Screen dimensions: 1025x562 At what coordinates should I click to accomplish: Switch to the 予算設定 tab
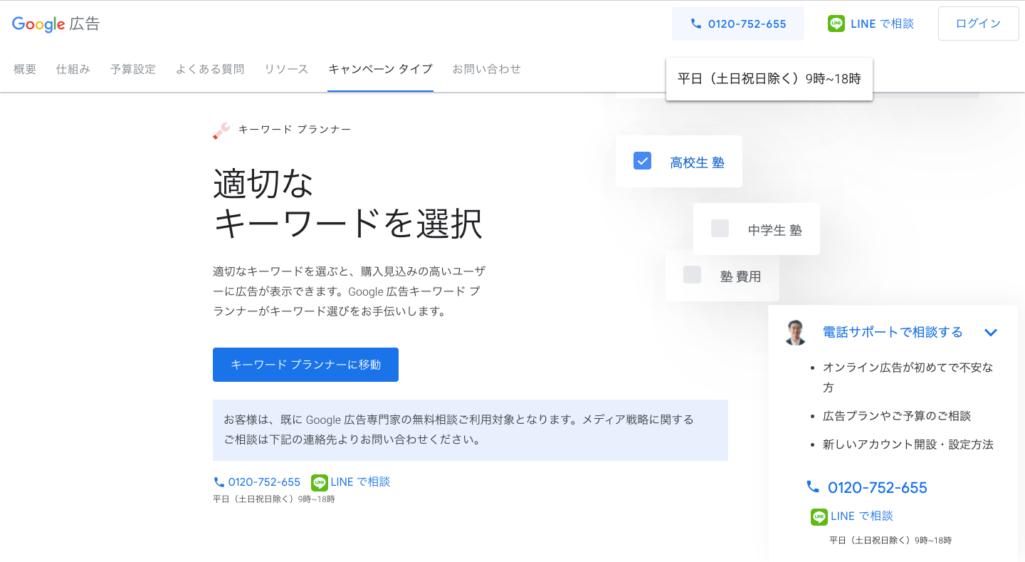[x=133, y=69]
